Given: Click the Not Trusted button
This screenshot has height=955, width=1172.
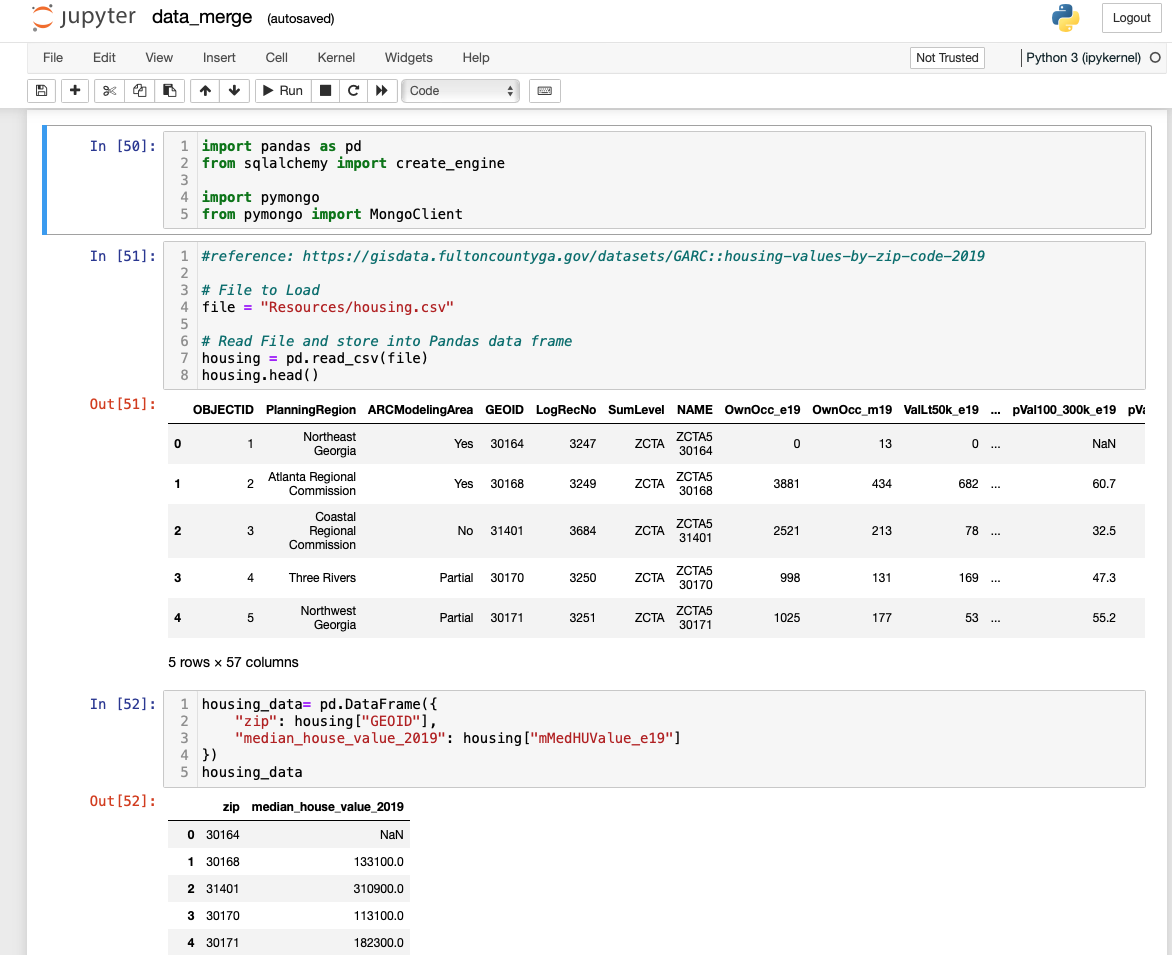Looking at the screenshot, I should pos(946,58).
